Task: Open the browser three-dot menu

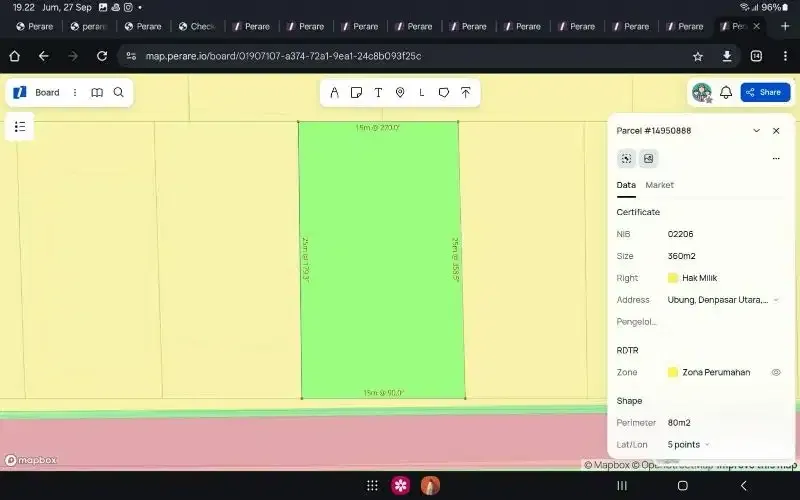Action: [785, 56]
